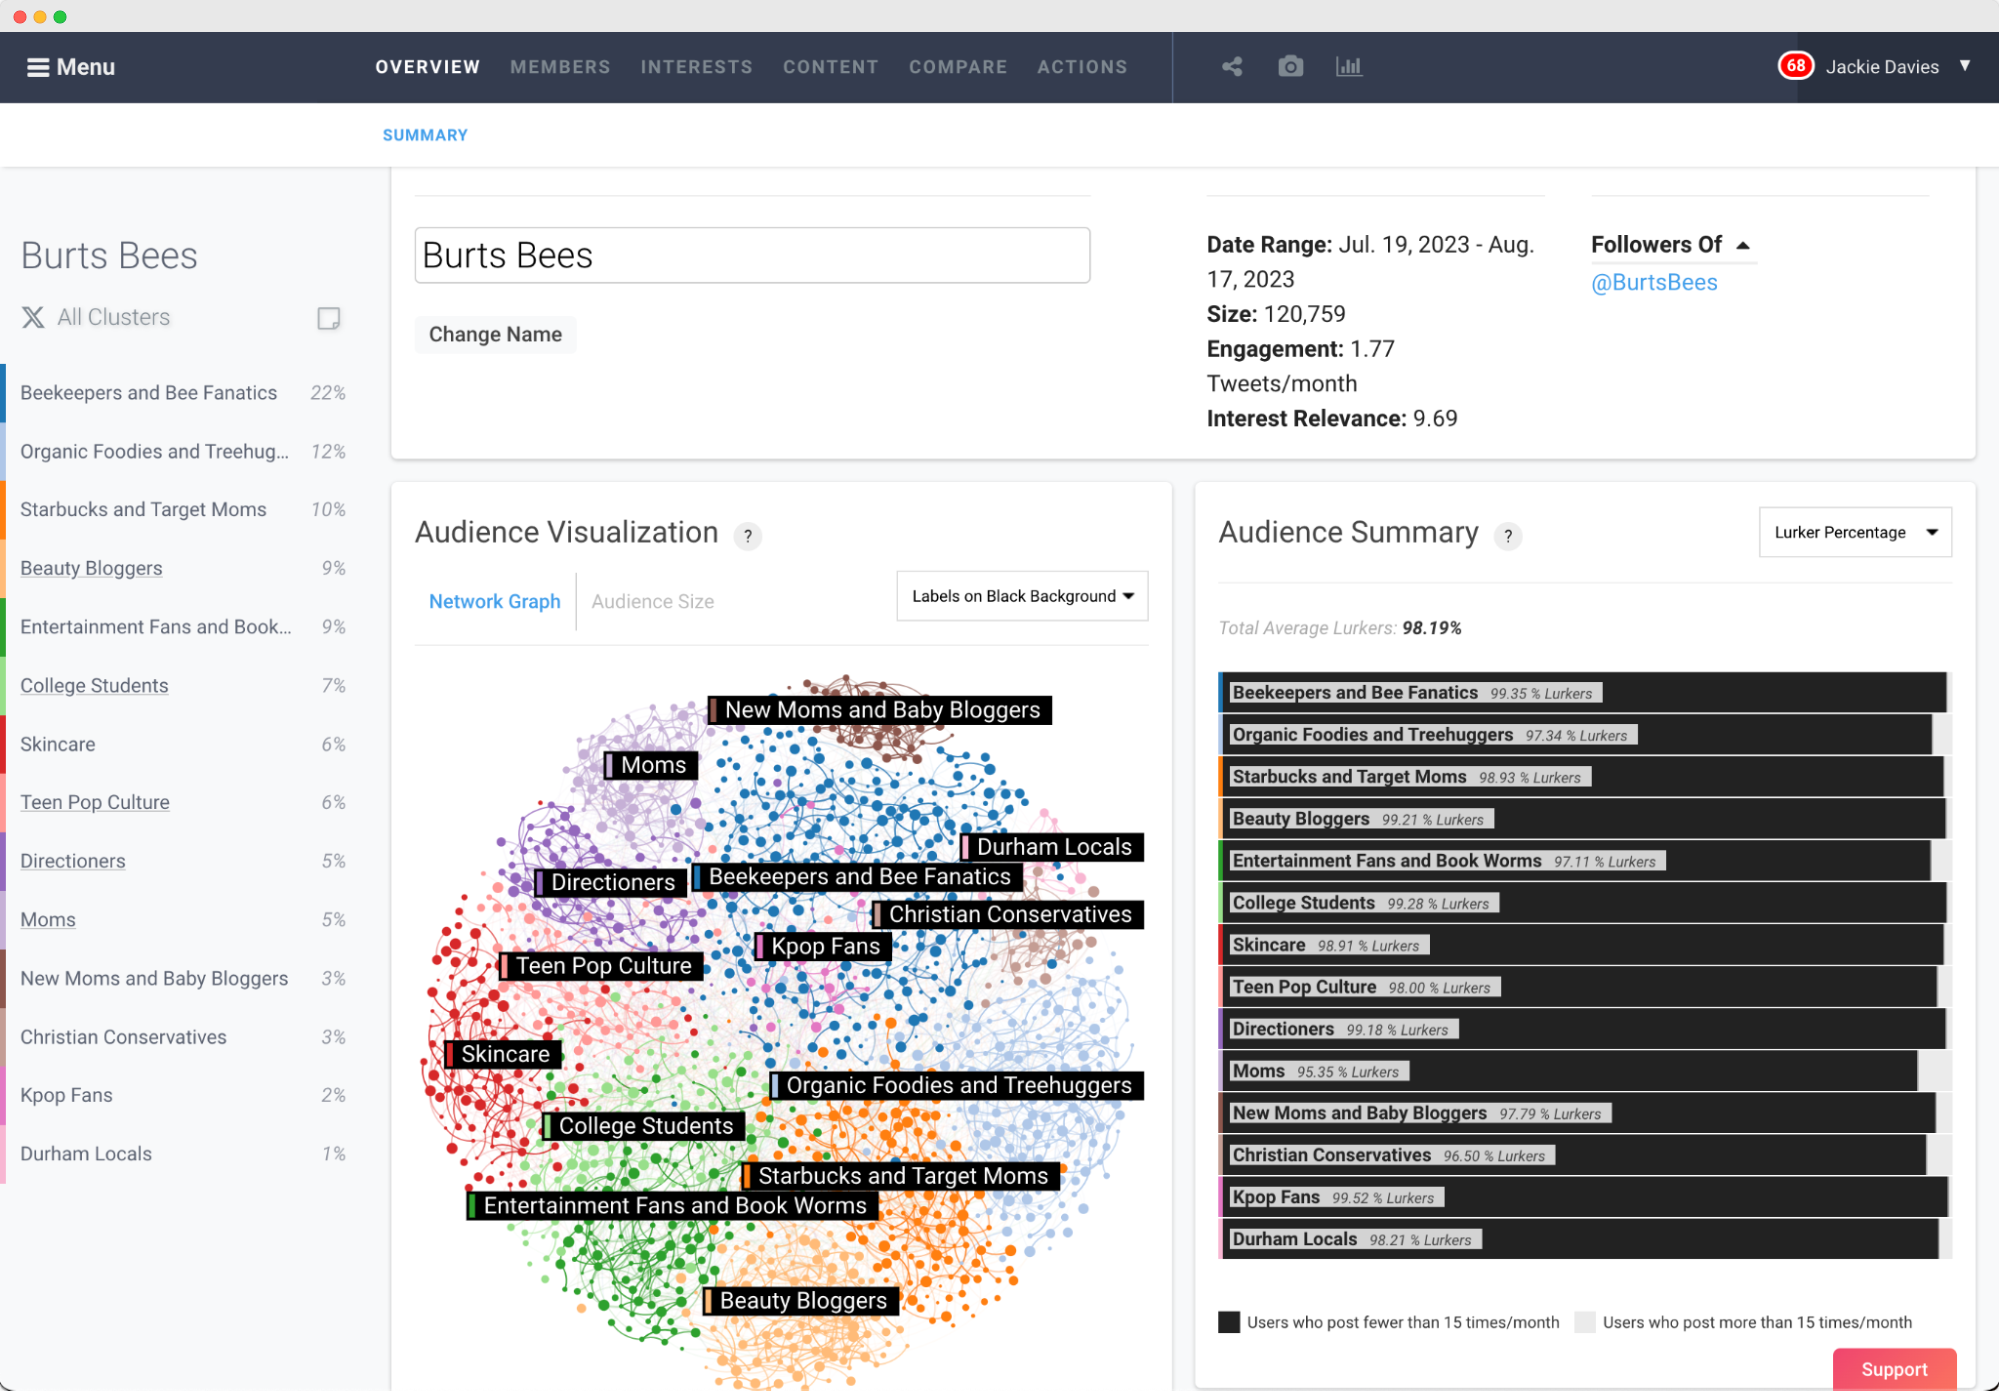The image size is (1999, 1391).
Task: Click the notification badge showing 68
Action: click(1796, 65)
